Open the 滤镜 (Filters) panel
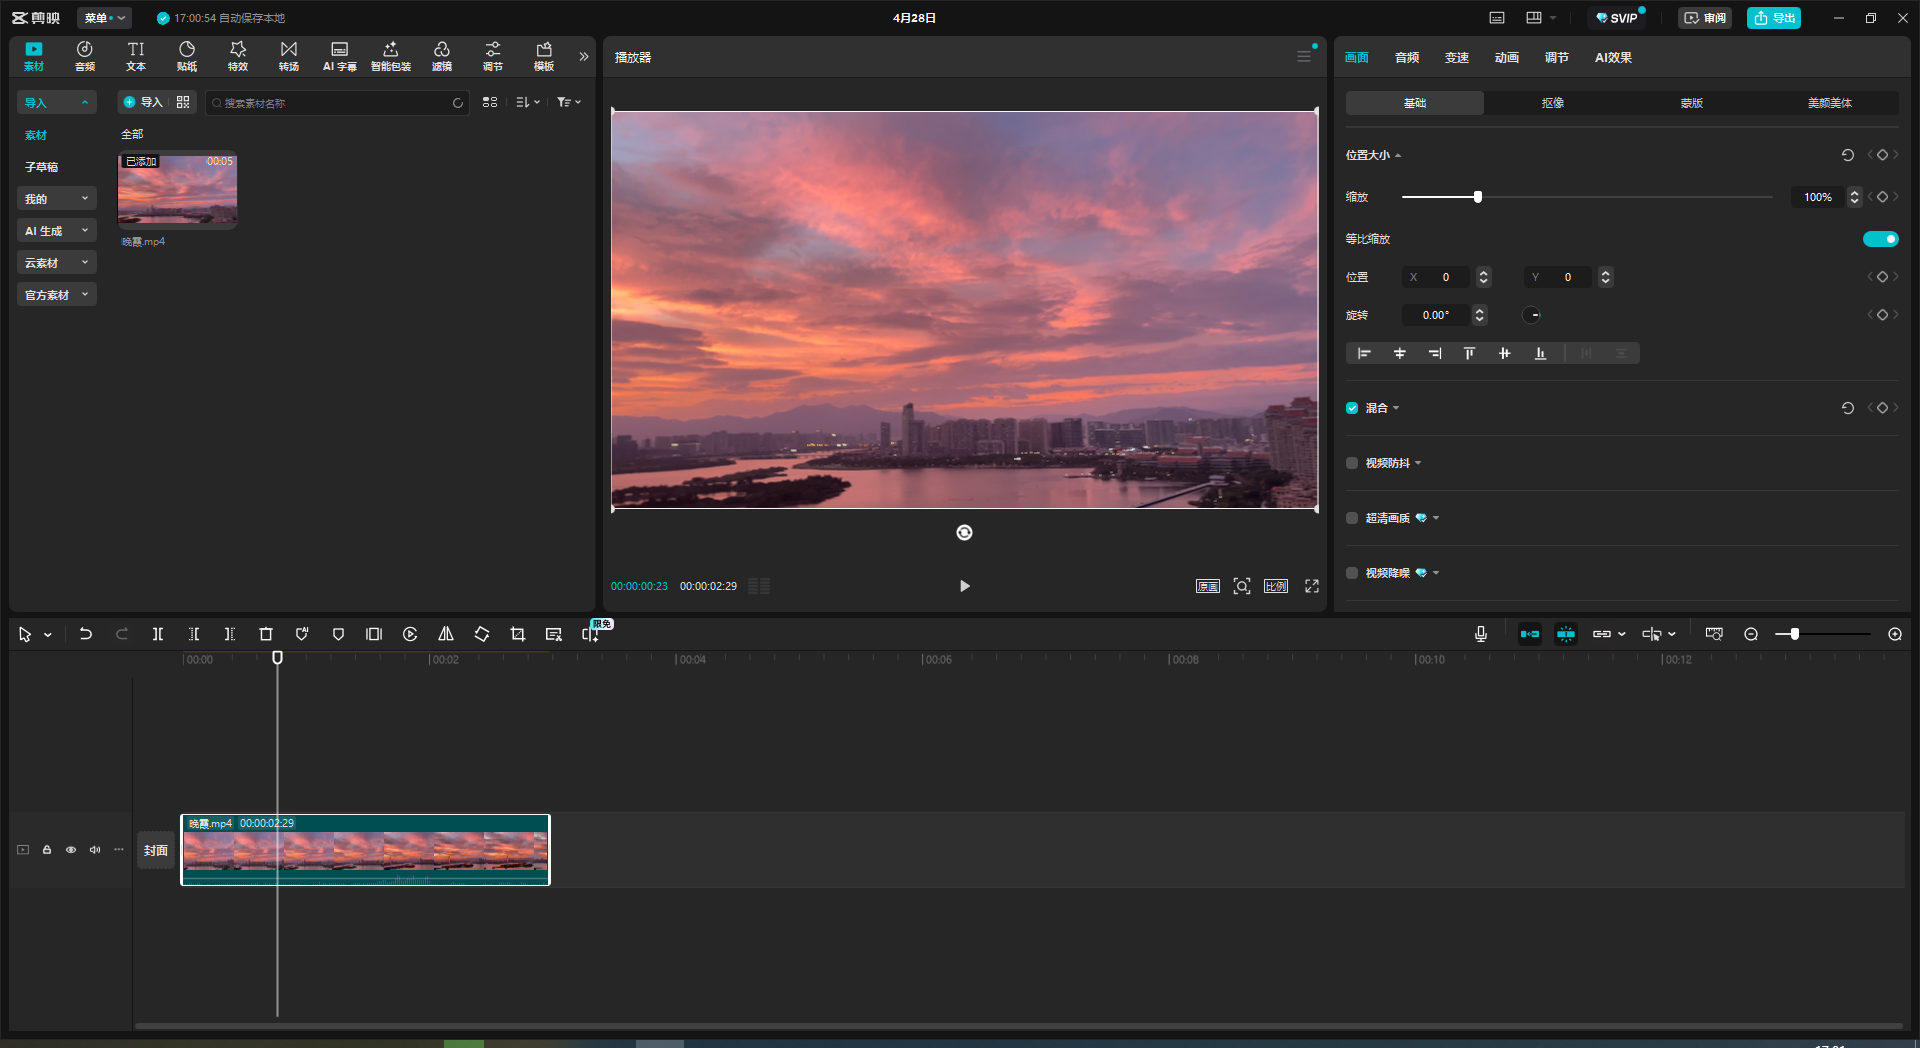This screenshot has width=1920, height=1048. pyautogui.click(x=442, y=56)
